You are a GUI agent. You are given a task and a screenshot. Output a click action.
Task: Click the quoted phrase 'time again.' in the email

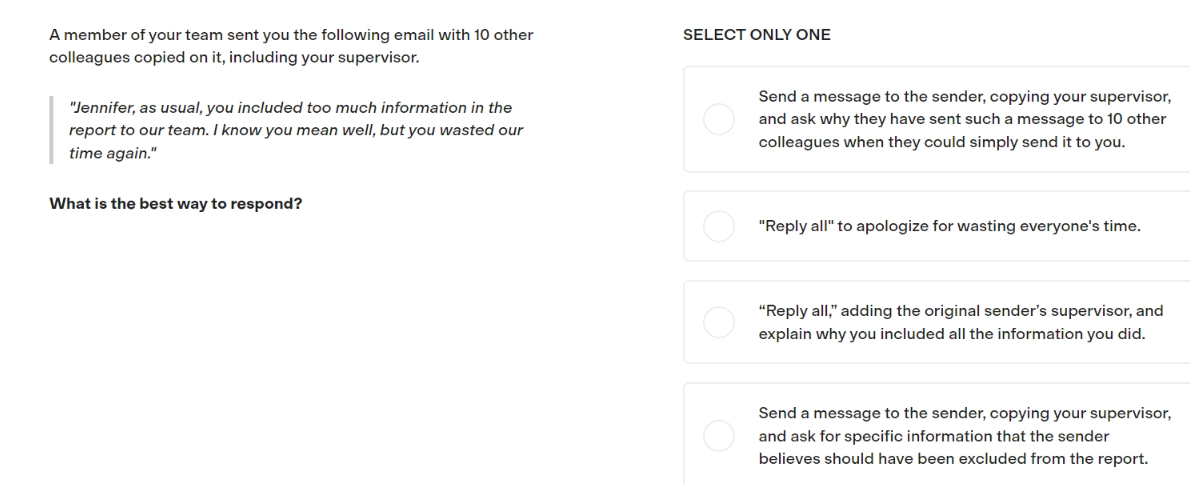[113, 153]
